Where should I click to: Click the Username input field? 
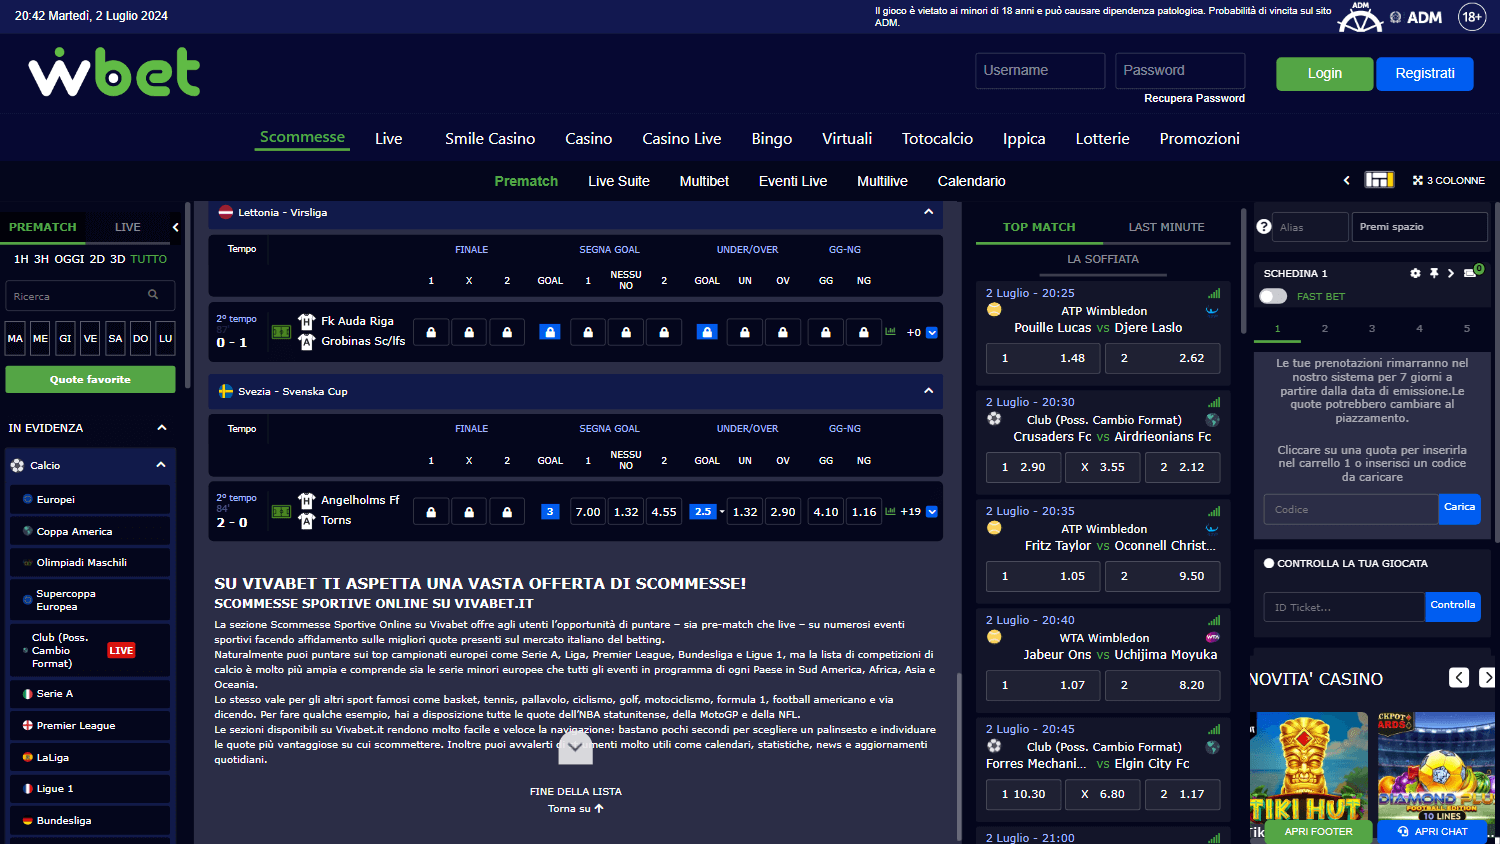point(1040,71)
